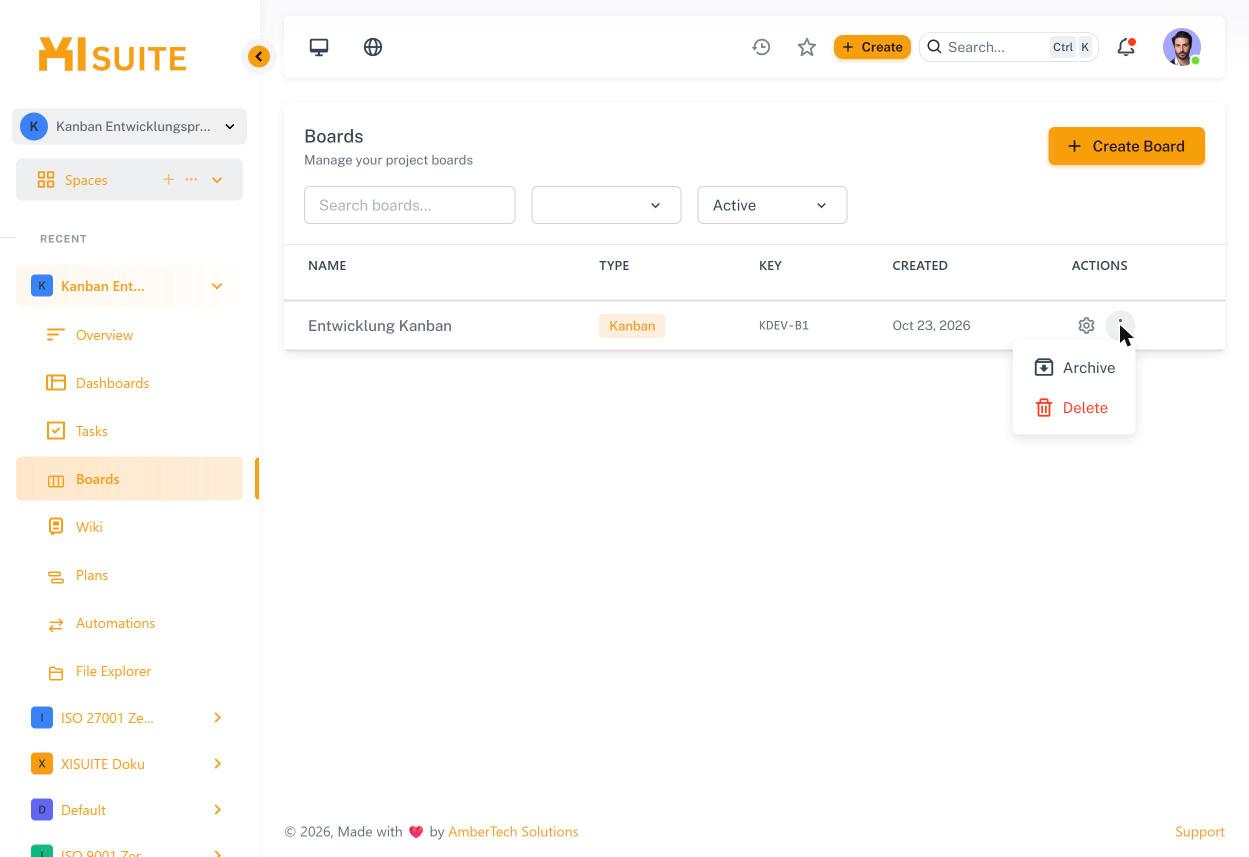Open recent history clock icon
Screen dimensions: 1249x857
click(x=761, y=47)
